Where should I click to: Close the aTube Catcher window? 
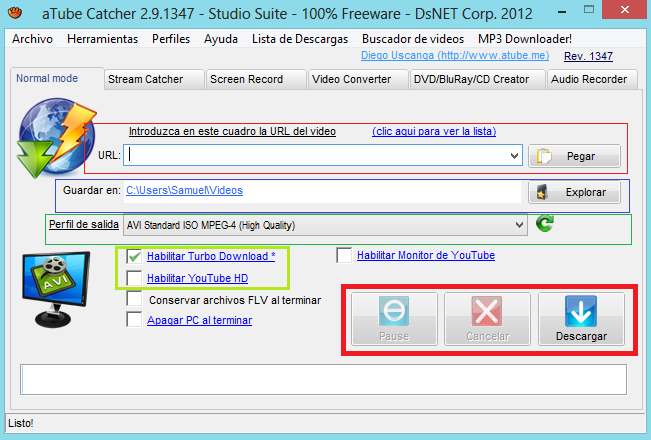(625, 10)
